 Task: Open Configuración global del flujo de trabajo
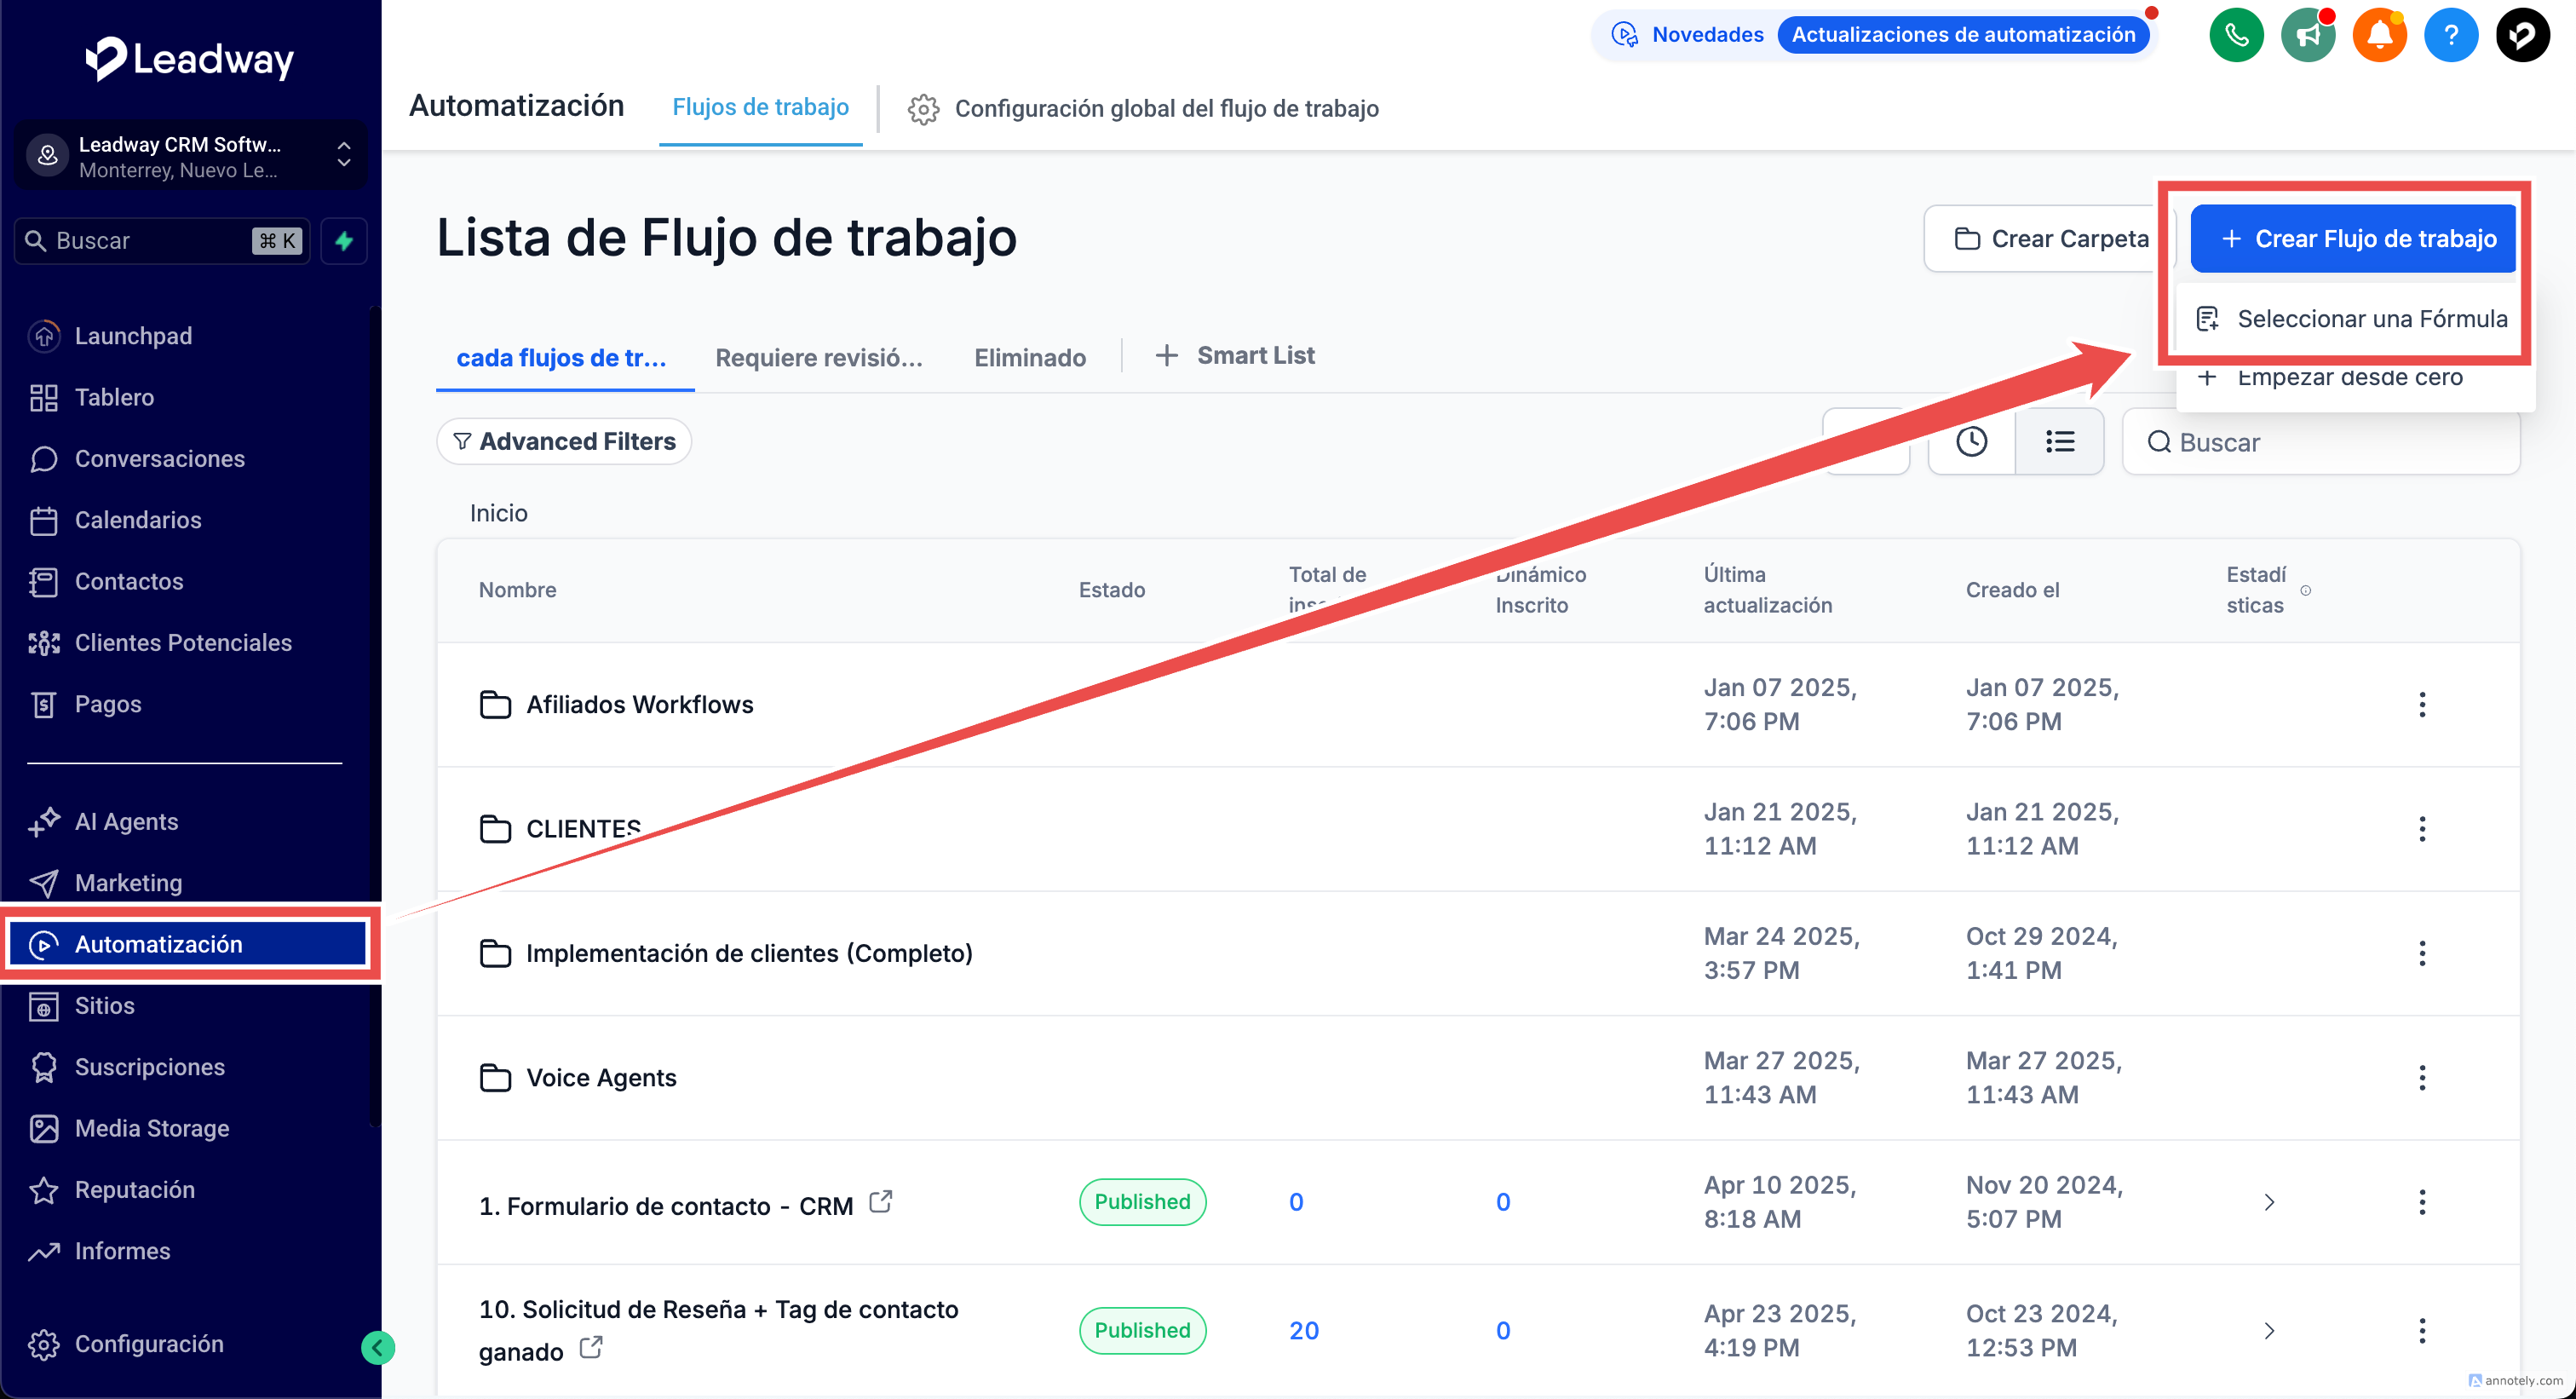(1144, 108)
